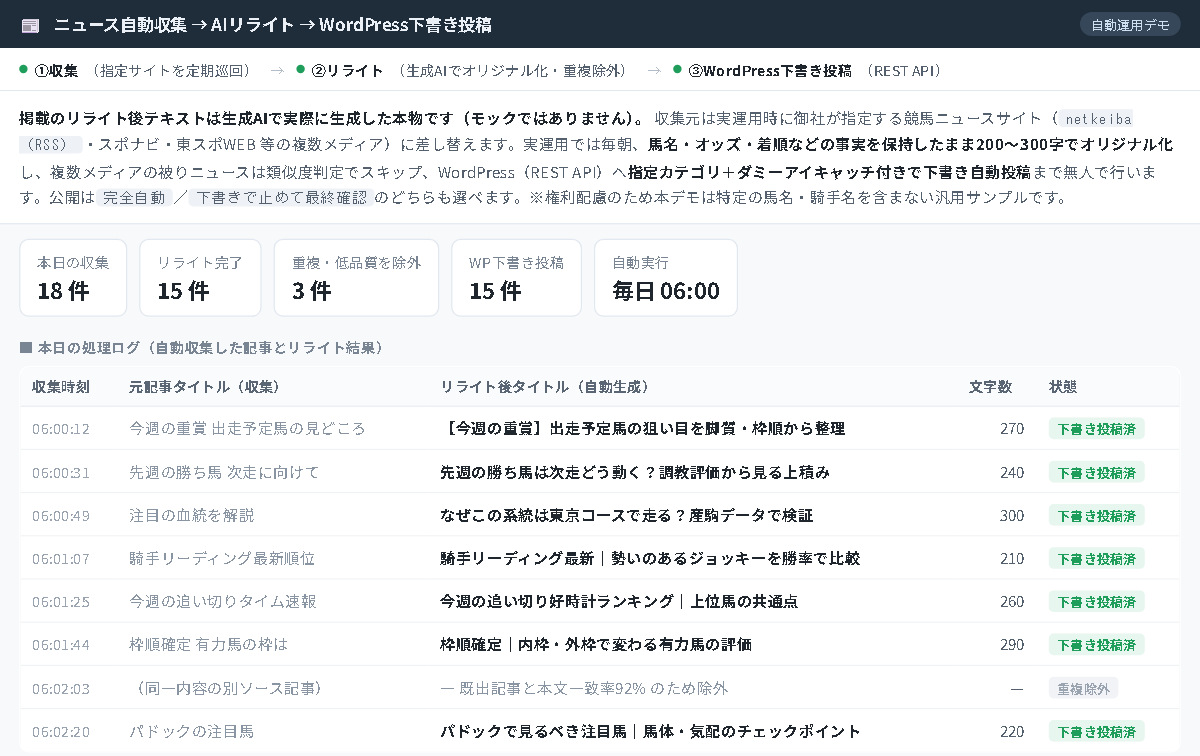Click the 重複除外 status badge
The height and width of the screenshot is (756, 1200).
[1083, 688]
